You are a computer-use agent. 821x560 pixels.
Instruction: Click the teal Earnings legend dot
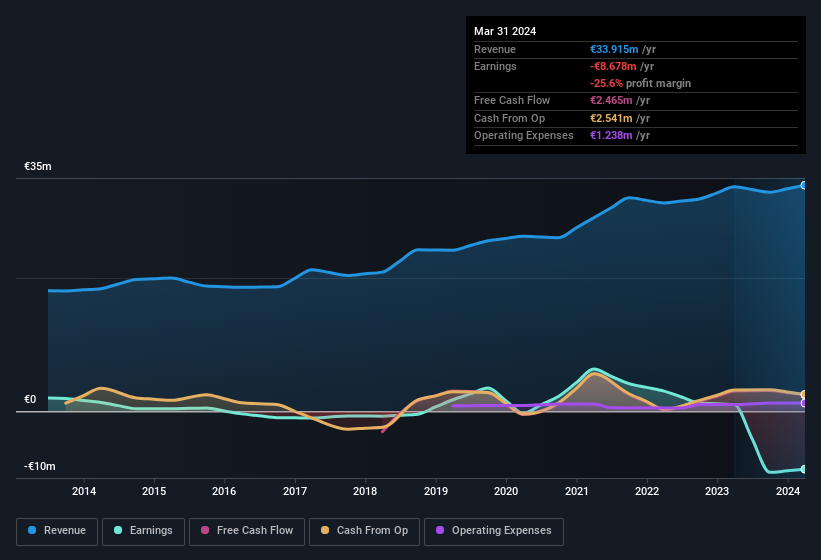coord(119,531)
